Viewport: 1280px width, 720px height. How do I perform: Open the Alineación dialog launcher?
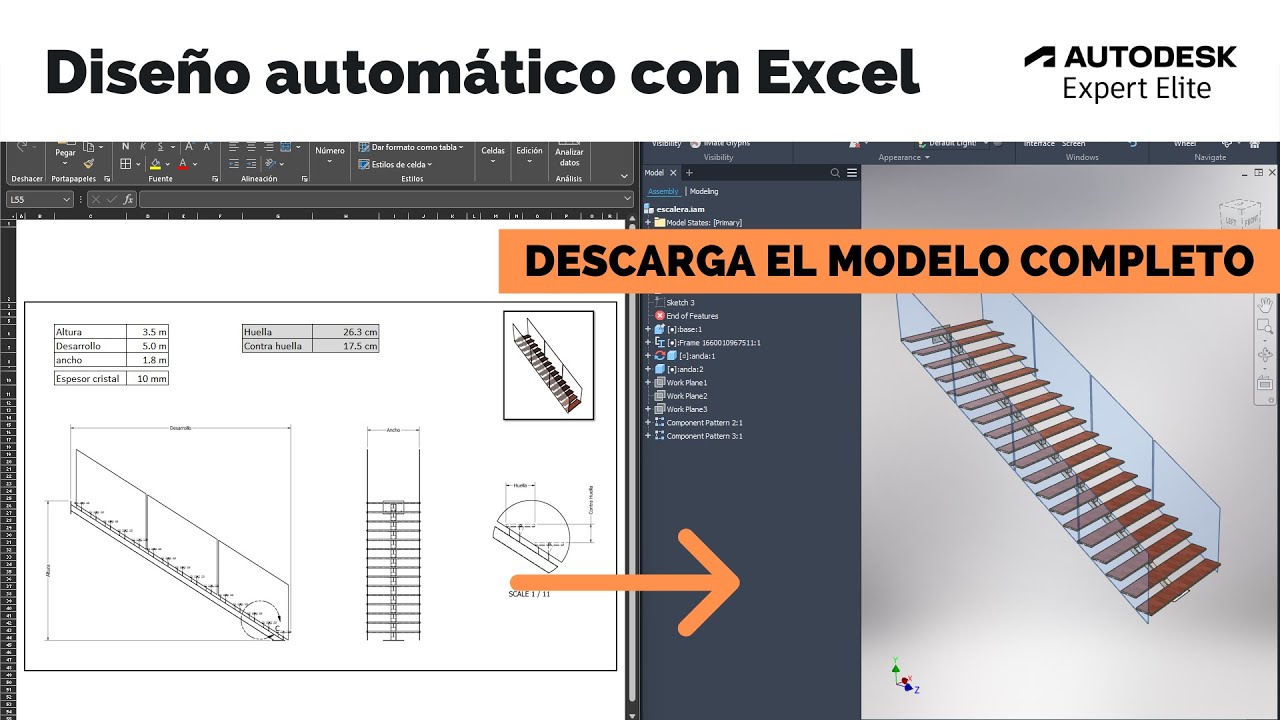click(304, 179)
